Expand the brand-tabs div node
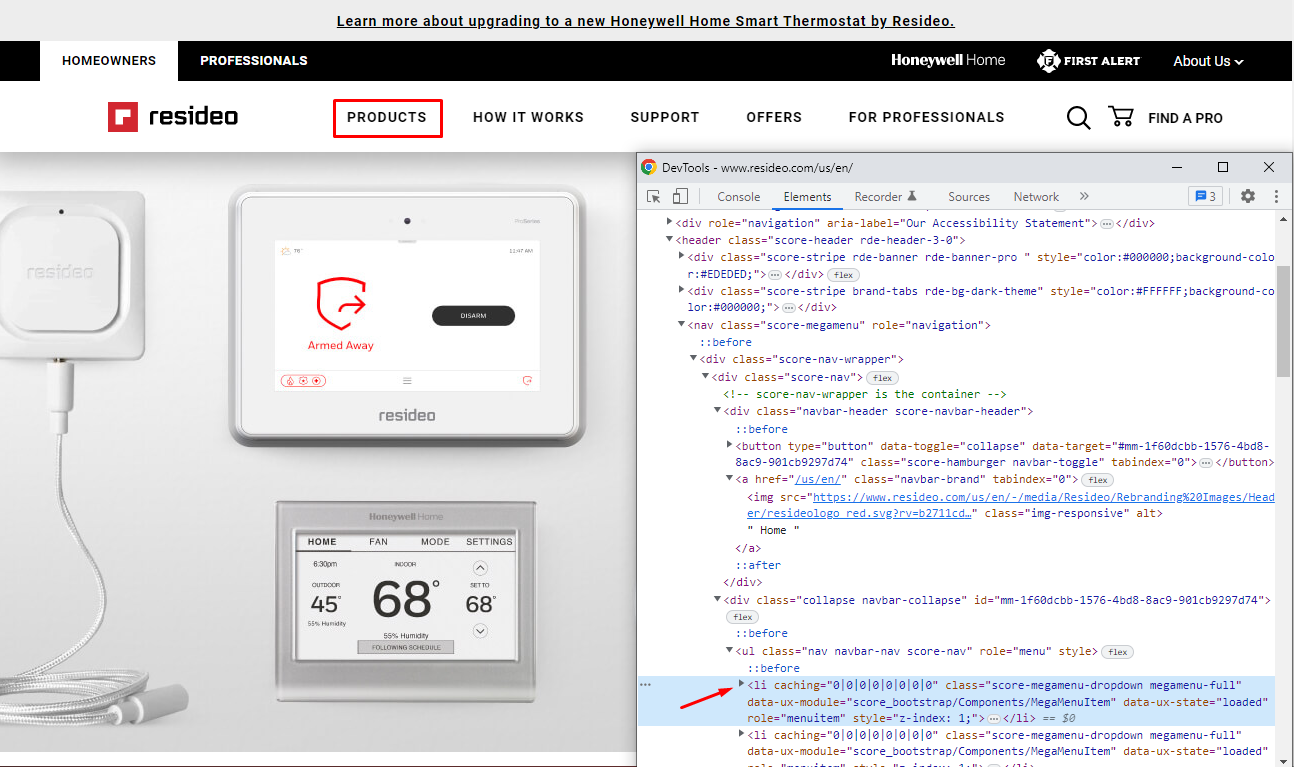Viewport: 1294px width, 767px height. point(682,291)
